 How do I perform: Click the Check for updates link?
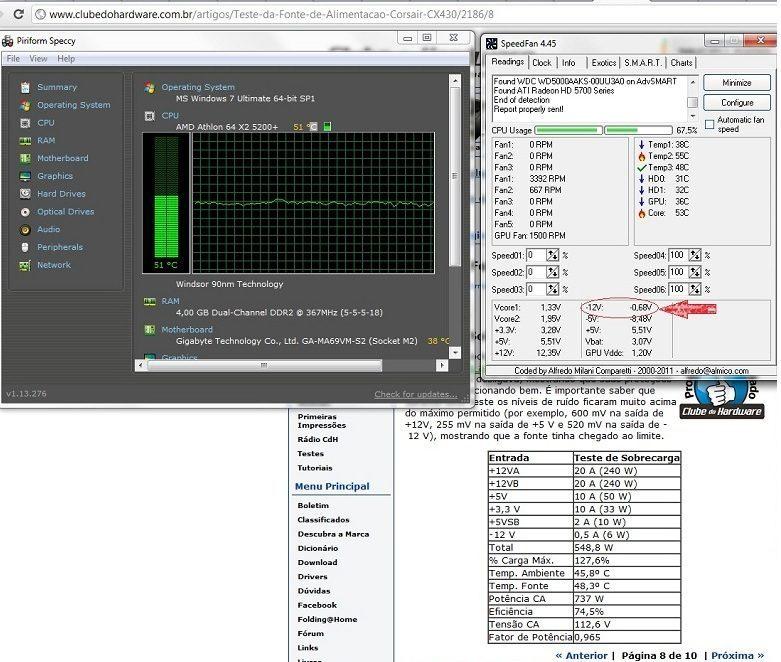[x=415, y=394]
